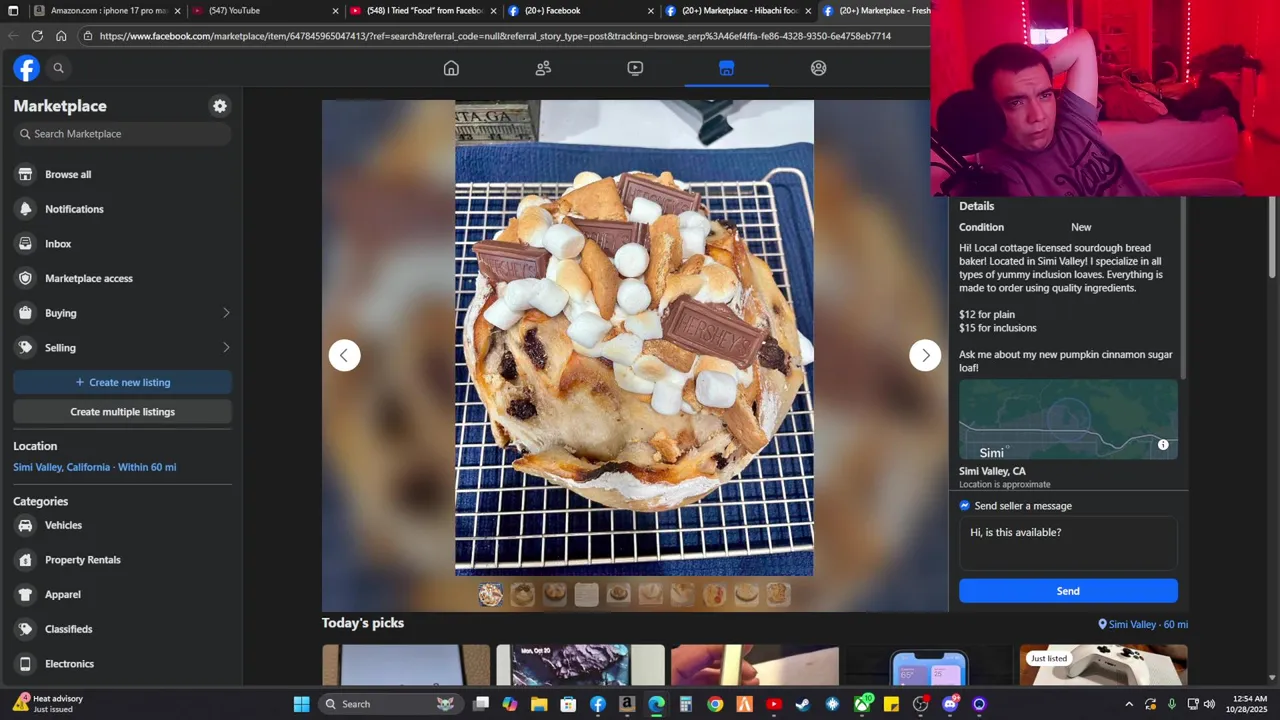Click the Inbox icon in Marketplace sidebar
The width and height of the screenshot is (1280, 720).
(25, 243)
